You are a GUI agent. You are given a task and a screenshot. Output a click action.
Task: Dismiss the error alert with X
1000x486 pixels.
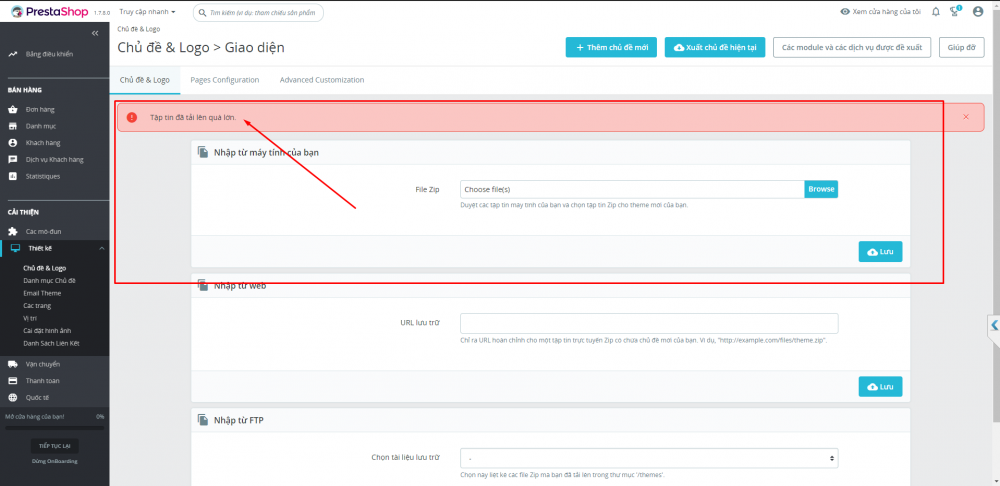966,117
